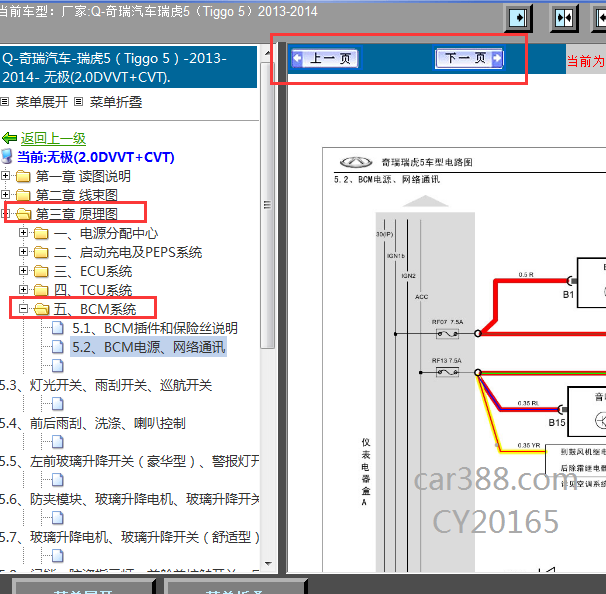Click folder icon of 第一章 读图说明
Image resolution: width=606 pixels, height=594 pixels.
pos(23,177)
